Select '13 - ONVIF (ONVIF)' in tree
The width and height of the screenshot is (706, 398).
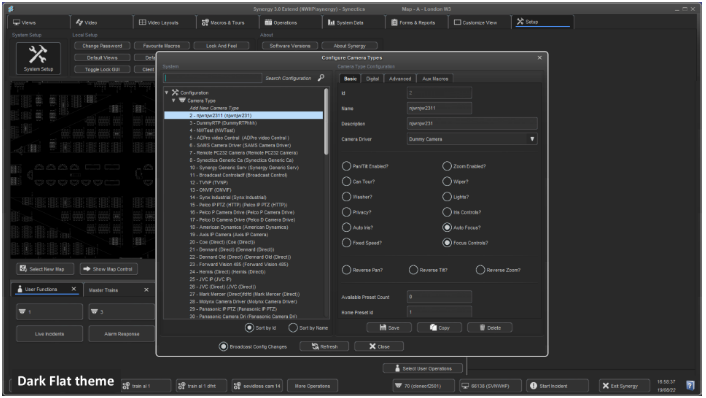[210, 190]
